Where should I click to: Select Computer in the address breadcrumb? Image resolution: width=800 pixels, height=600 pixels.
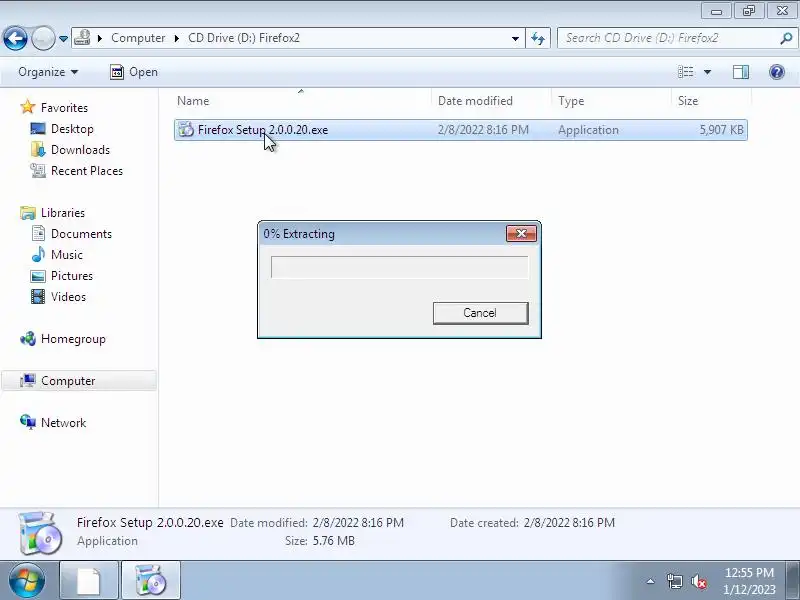(138, 38)
